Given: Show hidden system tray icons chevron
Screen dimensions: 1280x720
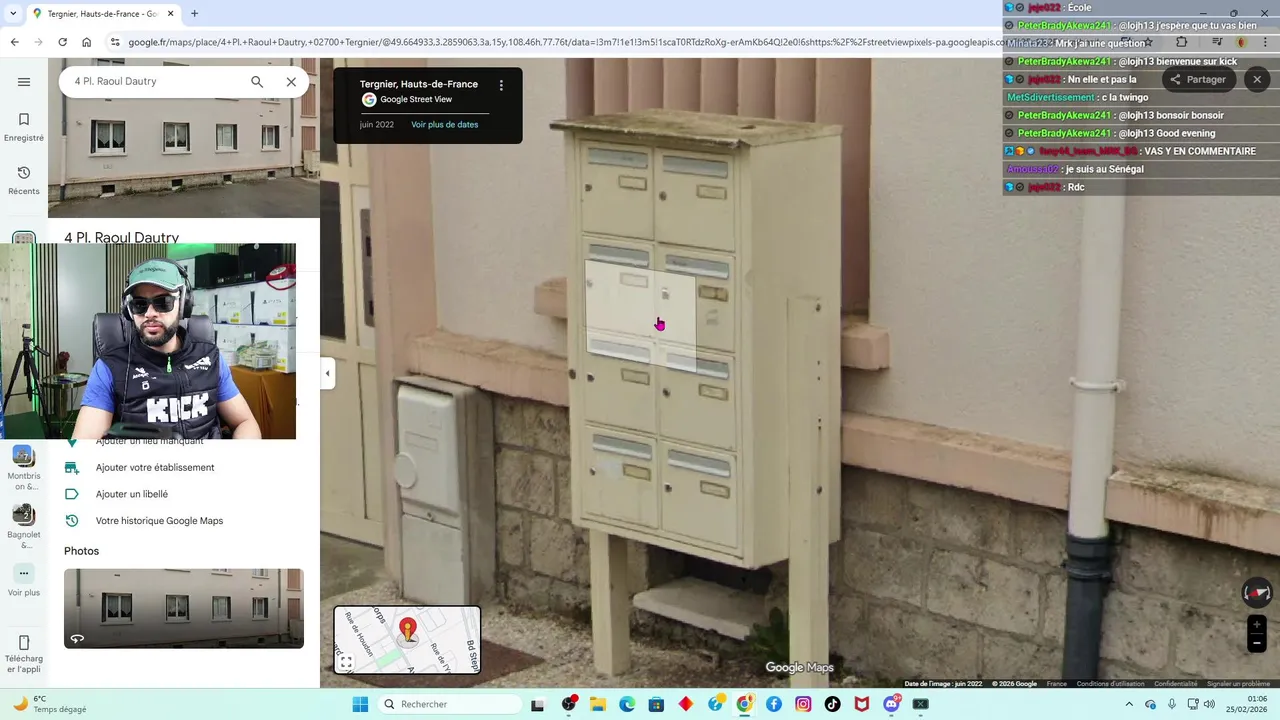Looking at the screenshot, I should pyautogui.click(x=1129, y=704).
